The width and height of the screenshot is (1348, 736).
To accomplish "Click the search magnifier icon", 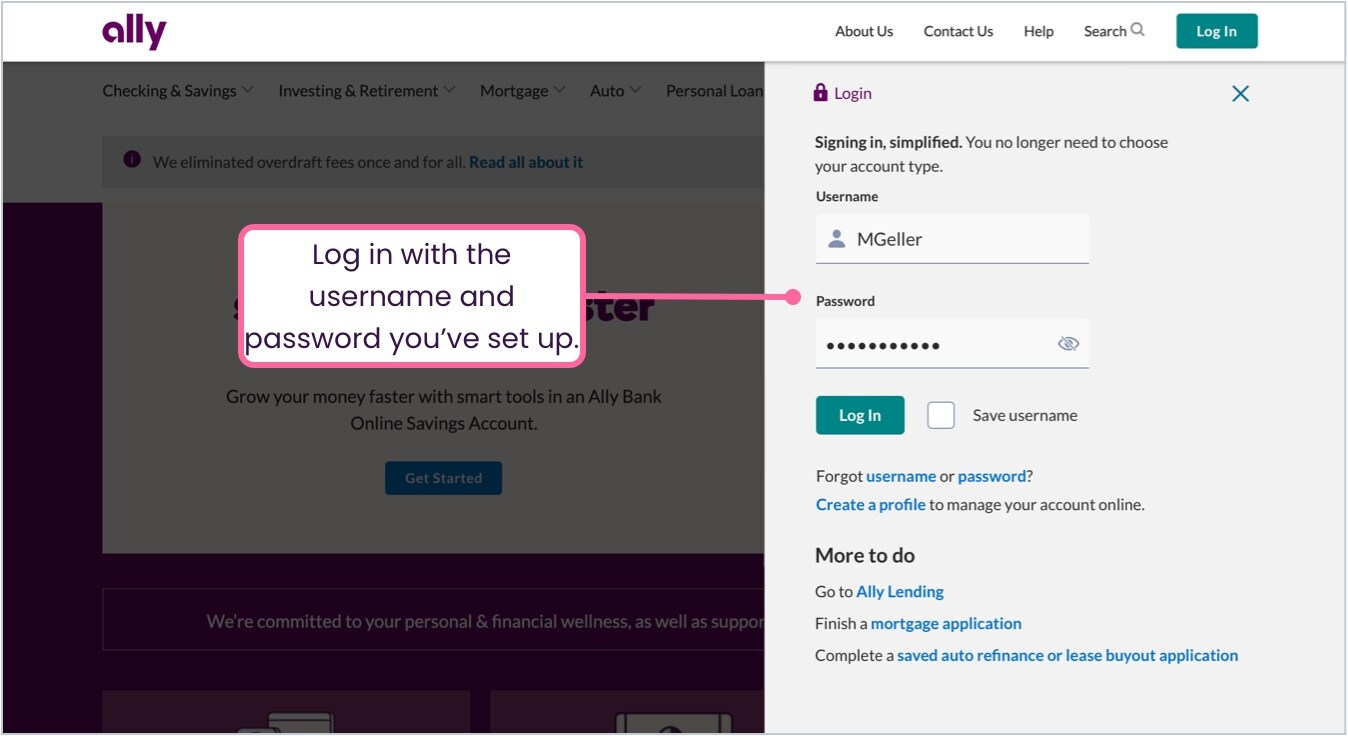I will pos(1137,30).
